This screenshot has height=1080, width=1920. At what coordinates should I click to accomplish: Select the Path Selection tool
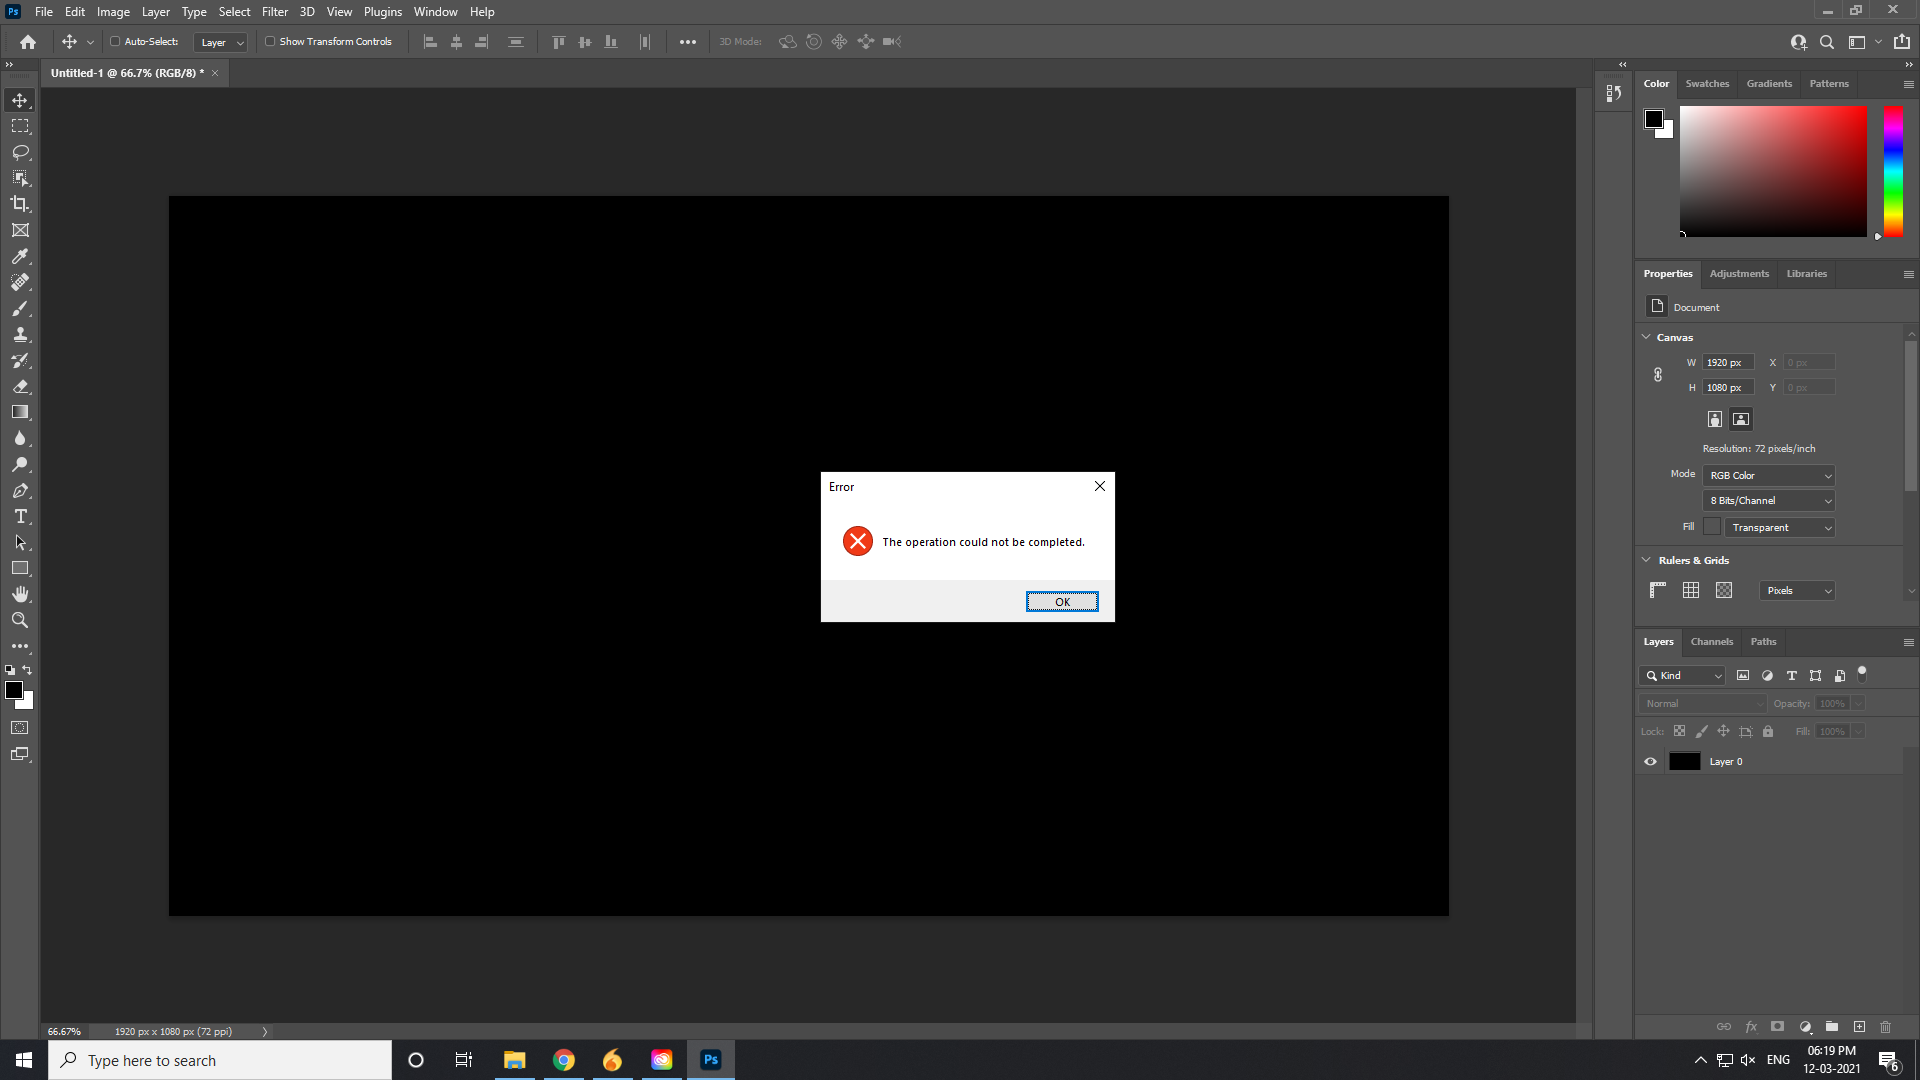[20, 542]
